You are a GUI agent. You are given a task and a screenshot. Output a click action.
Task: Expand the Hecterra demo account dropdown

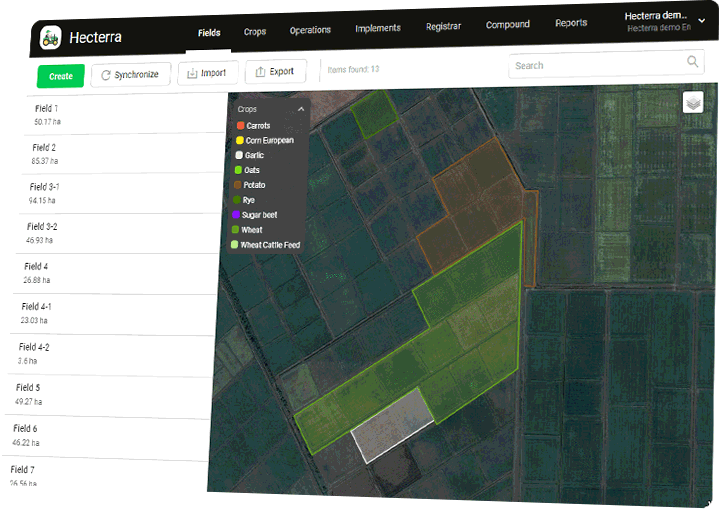click(700, 19)
